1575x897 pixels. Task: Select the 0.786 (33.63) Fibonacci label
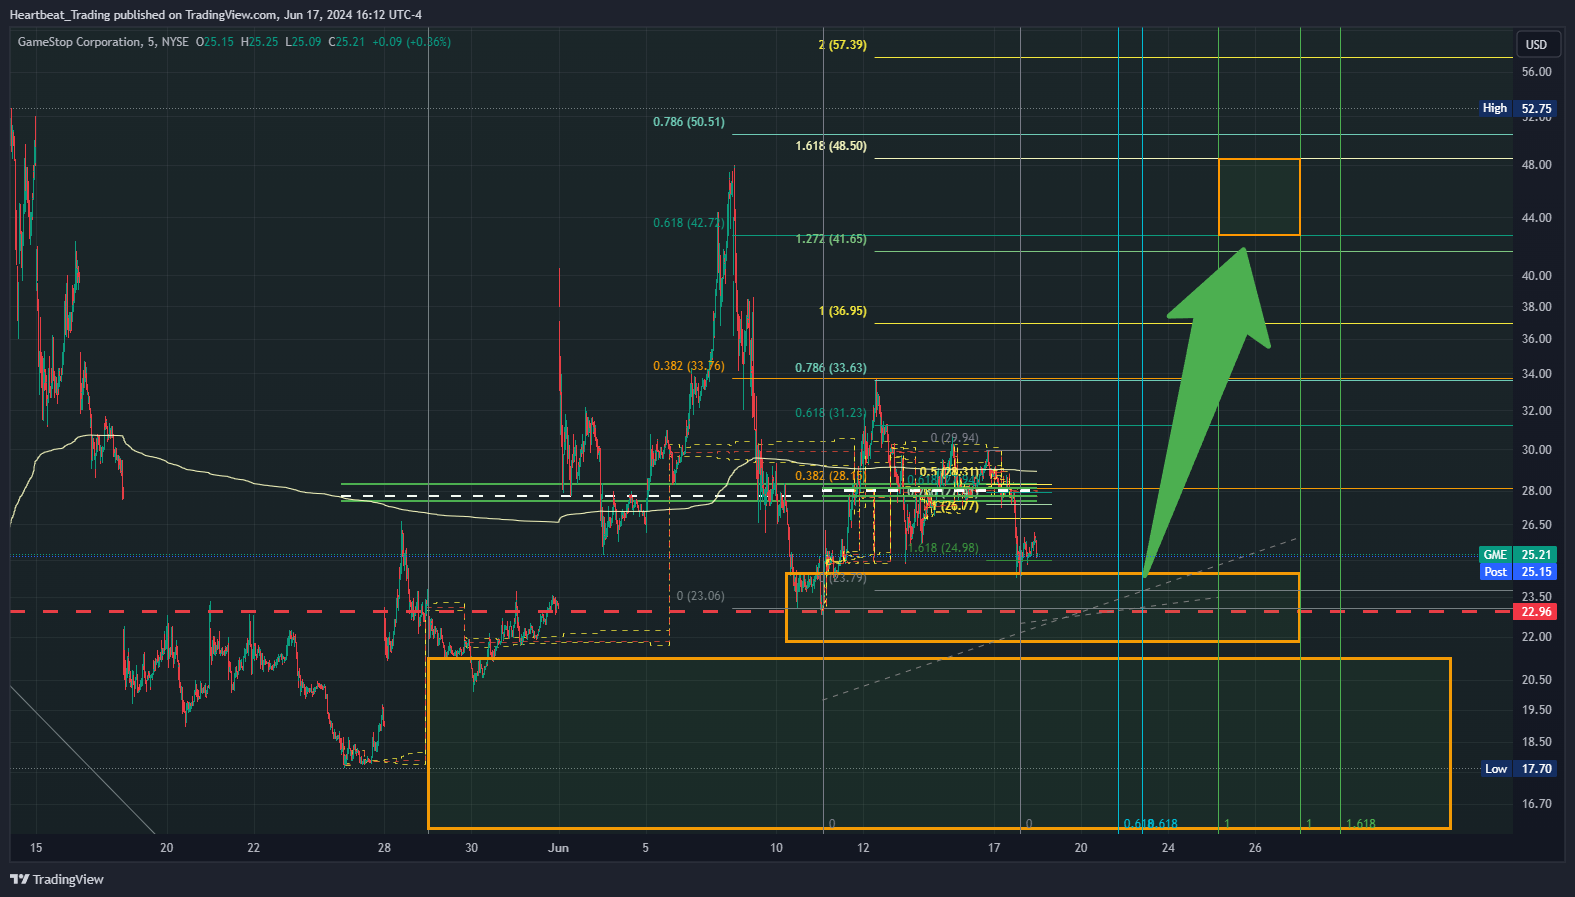[831, 368]
